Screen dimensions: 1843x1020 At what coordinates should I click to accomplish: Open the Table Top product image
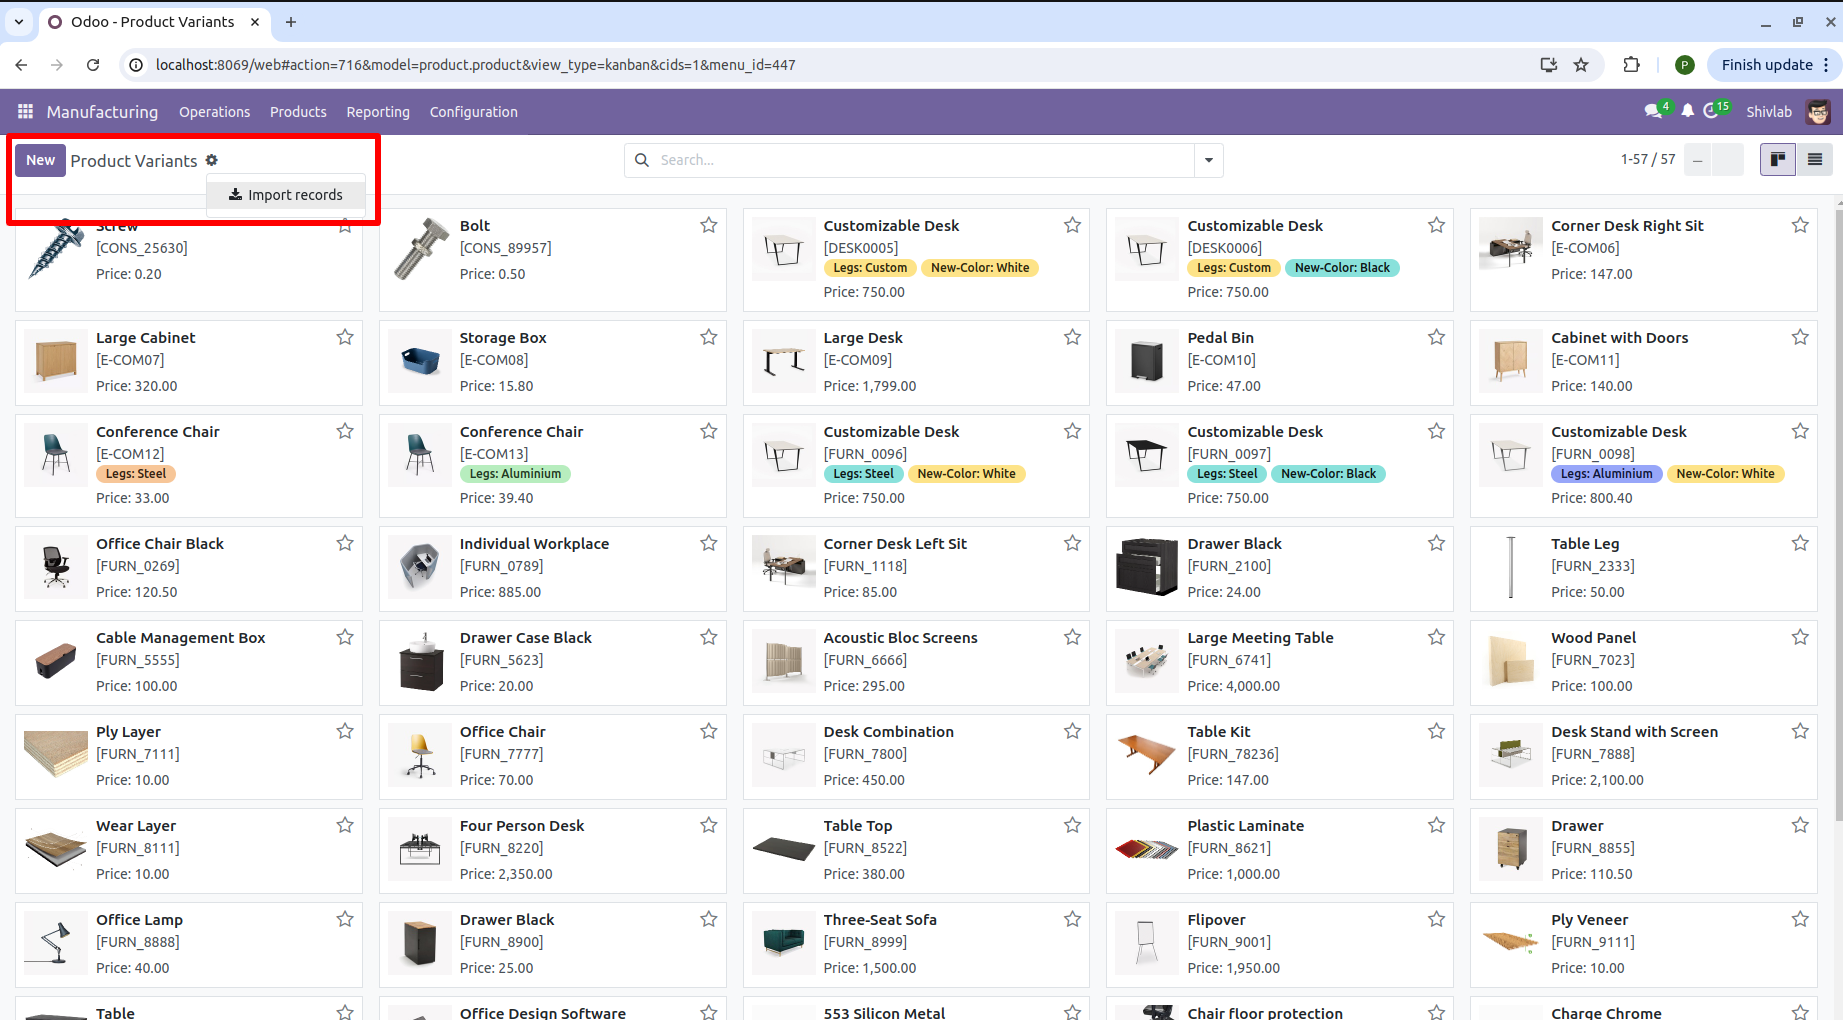(x=783, y=848)
